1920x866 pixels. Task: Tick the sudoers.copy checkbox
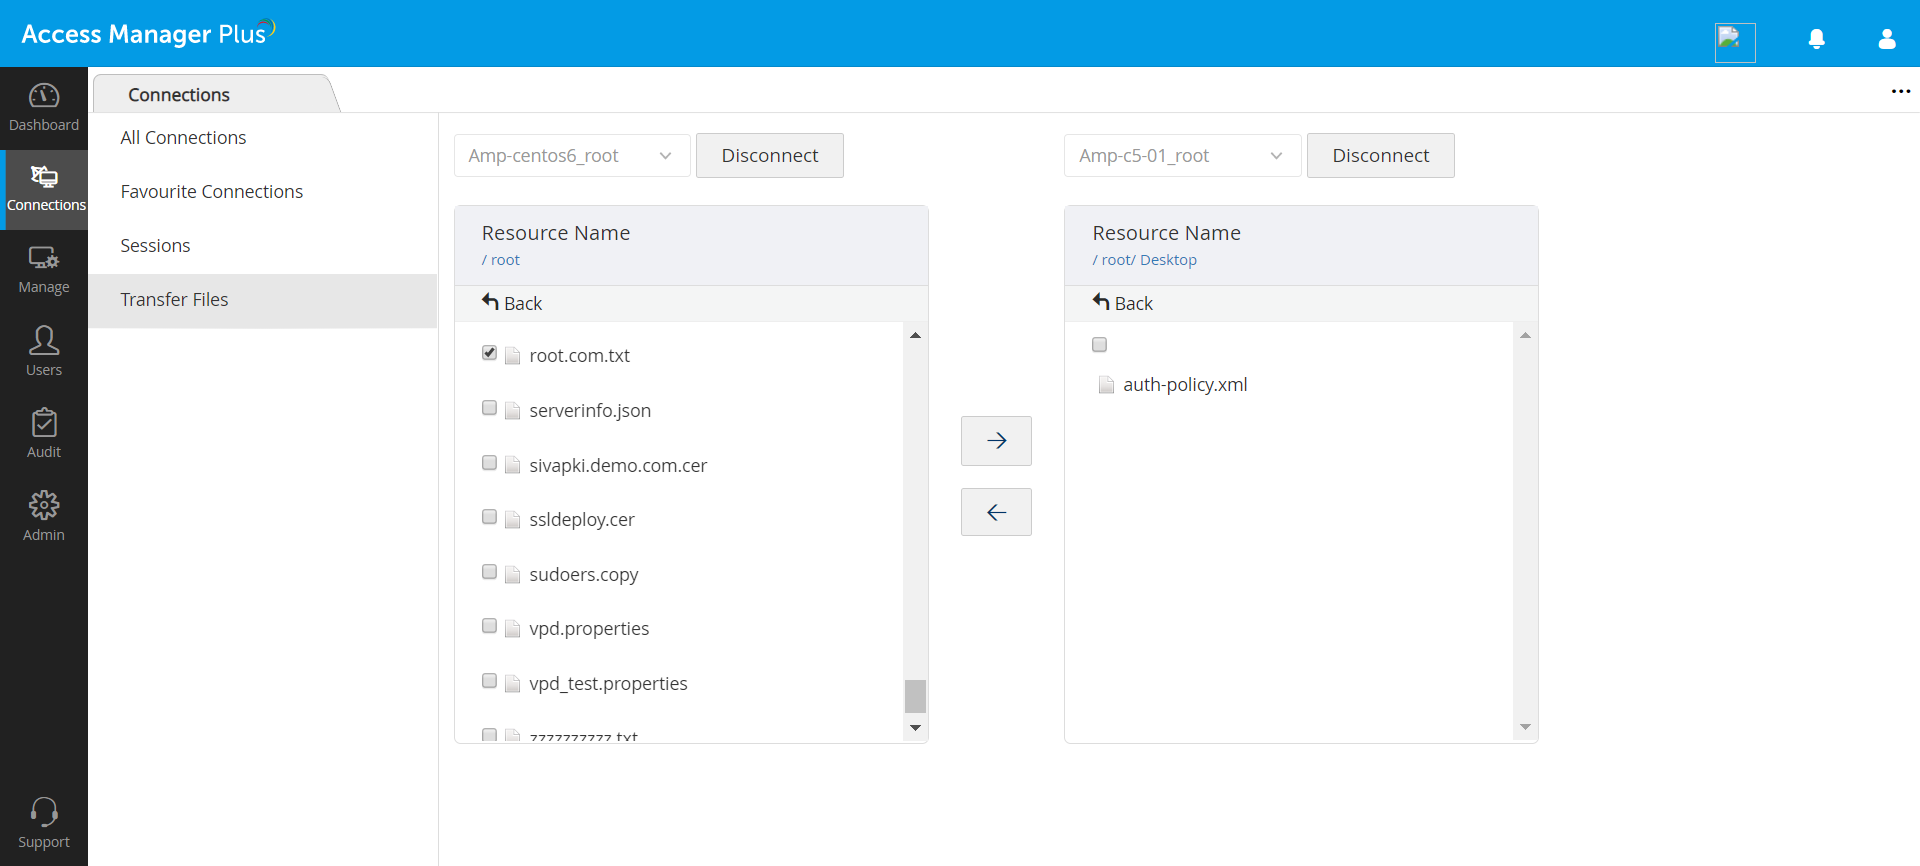[489, 572]
